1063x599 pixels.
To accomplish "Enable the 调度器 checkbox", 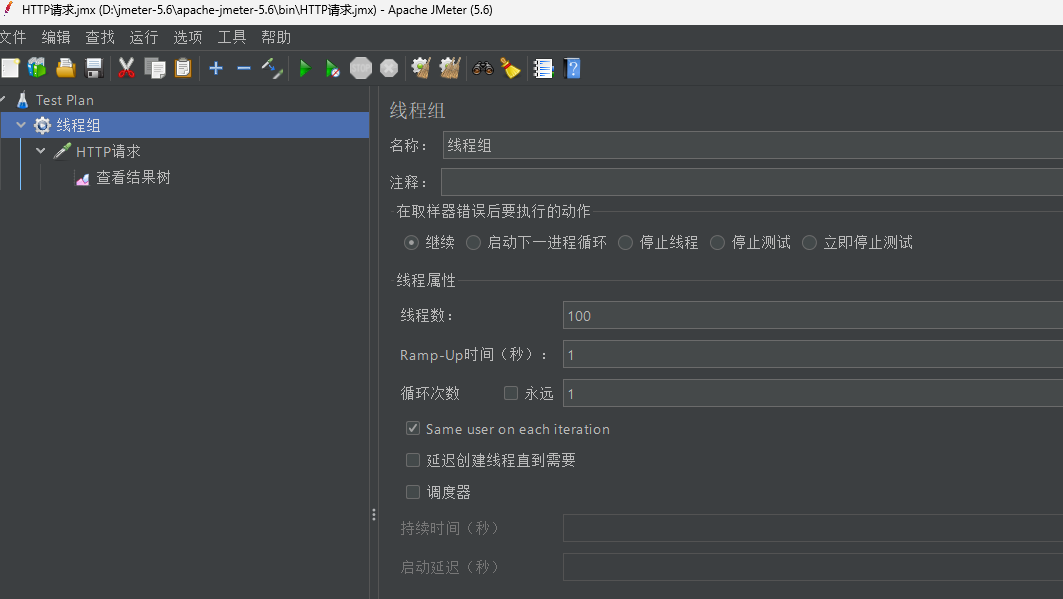I will click(x=413, y=492).
